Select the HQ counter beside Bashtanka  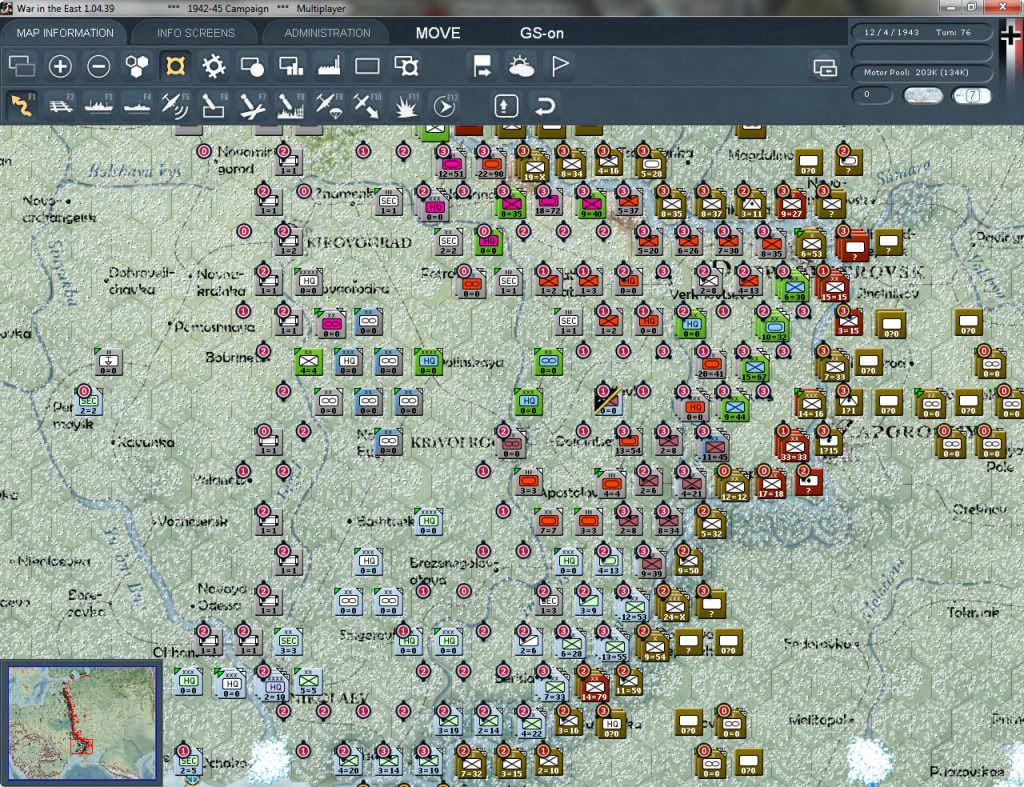[x=428, y=521]
